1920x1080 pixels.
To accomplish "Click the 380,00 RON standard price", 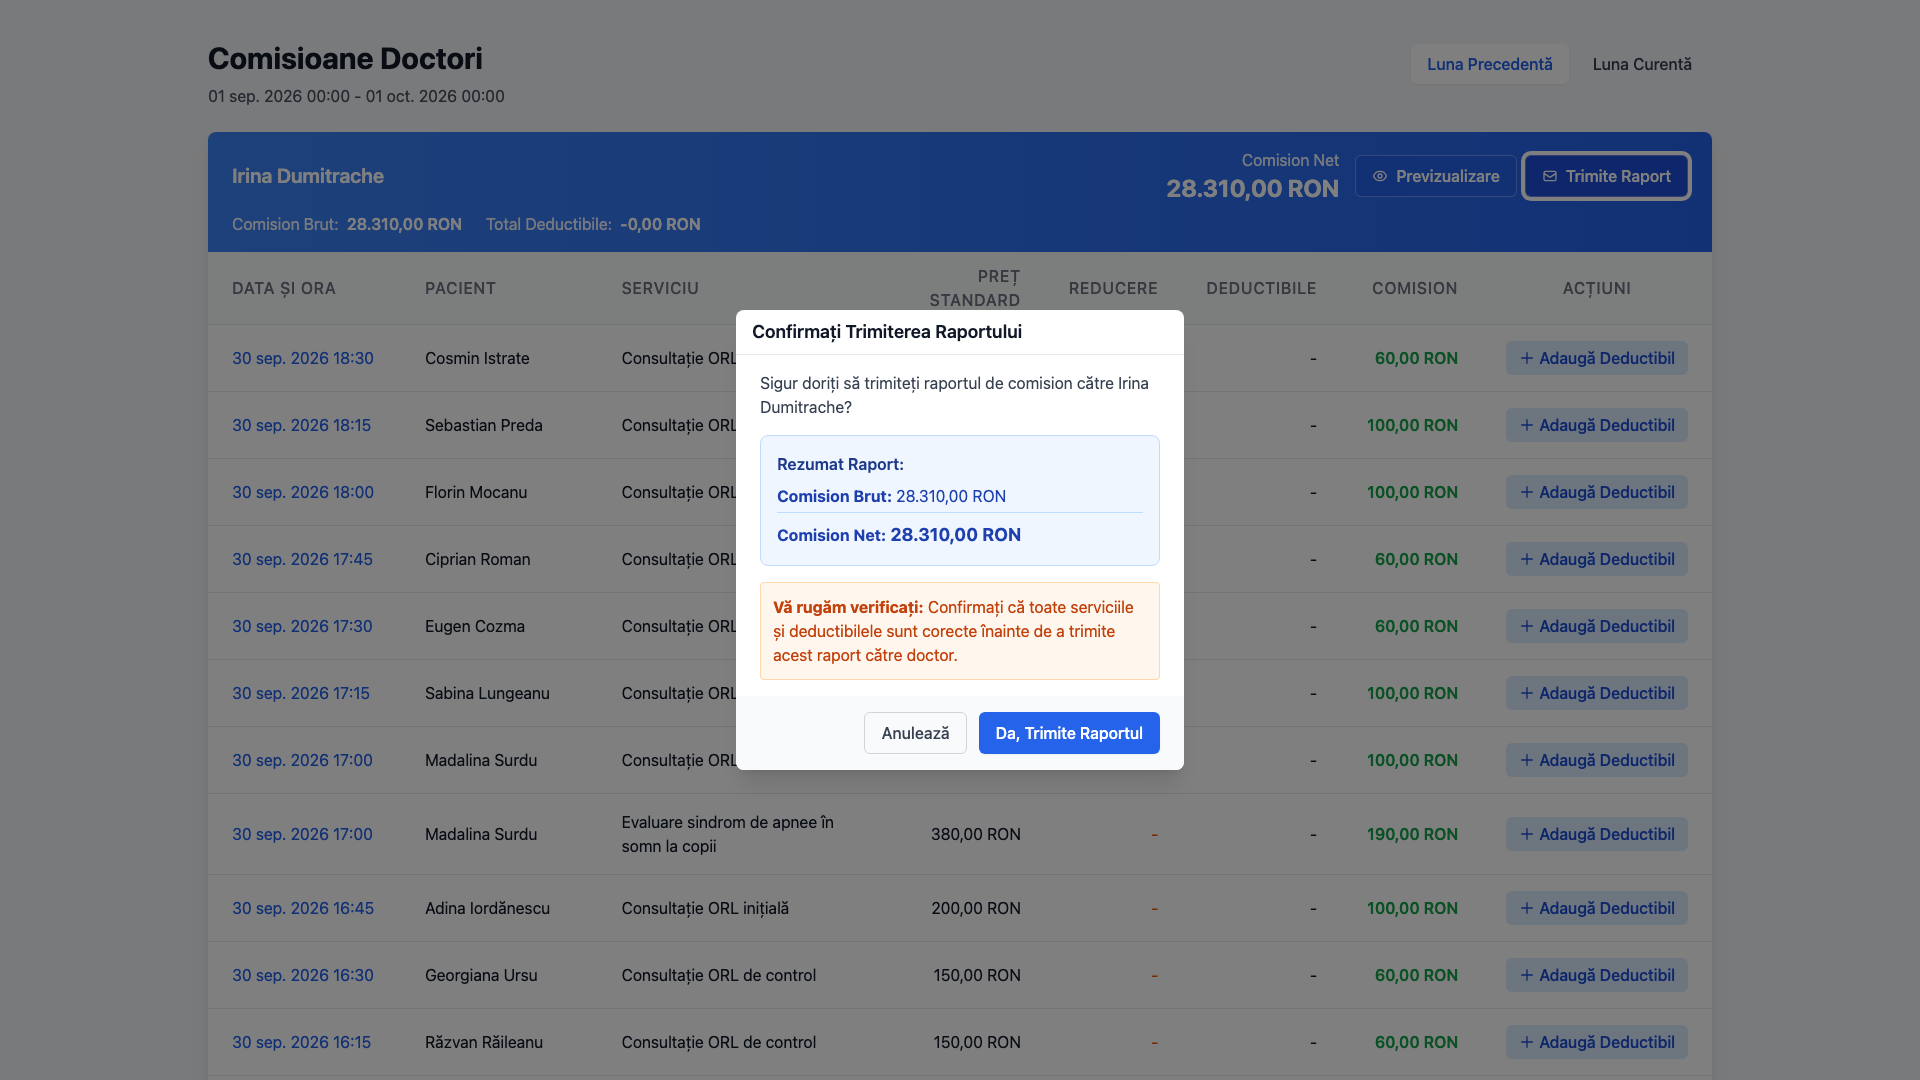I will click(x=976, y=834).
